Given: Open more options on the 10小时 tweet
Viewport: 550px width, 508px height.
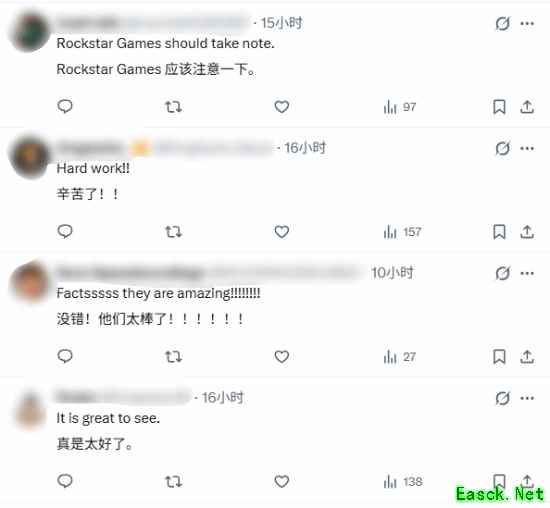Looking at the screenshot, I should (x=527, y=273).
